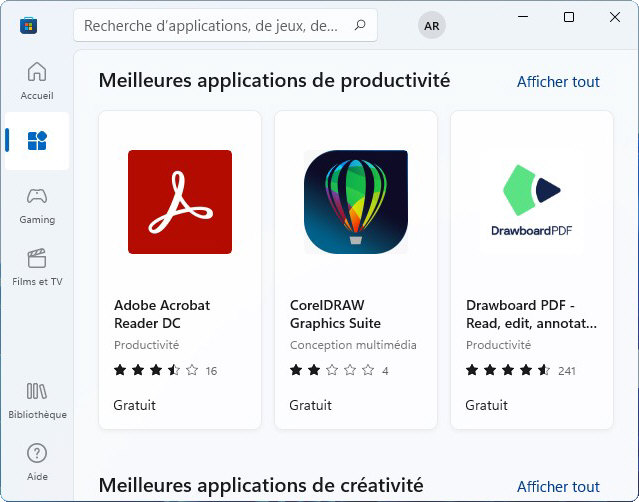Open the Drawboard PDF logo thumbnail
Viewport: 639px width, 502px height.
(532, 202)
